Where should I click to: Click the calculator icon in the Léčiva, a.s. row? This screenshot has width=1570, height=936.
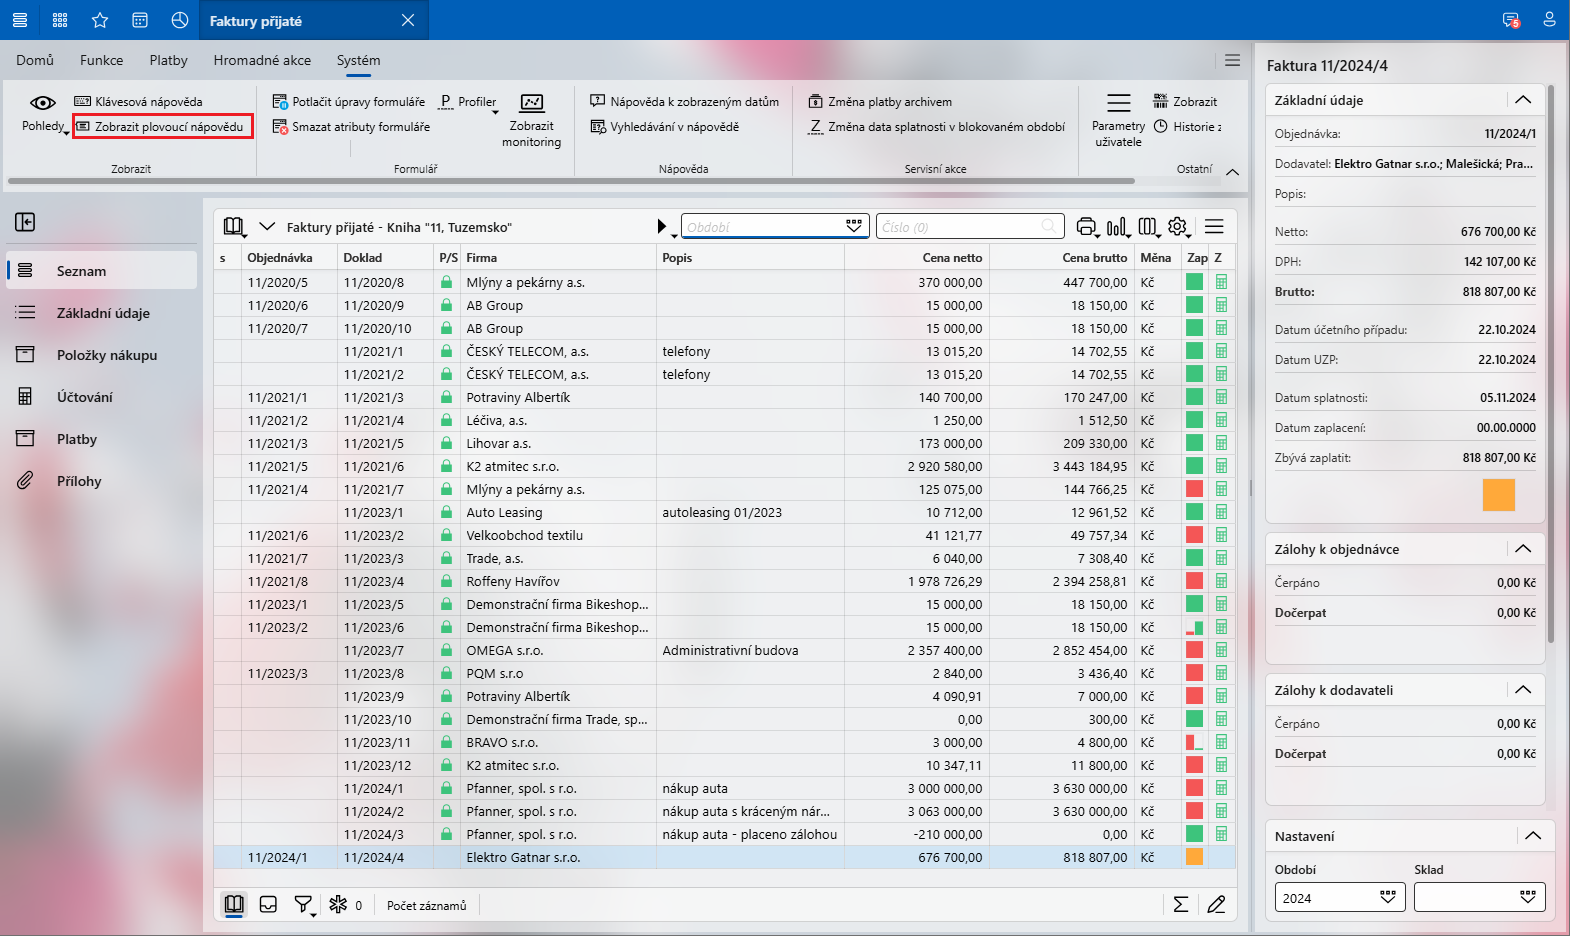pos(1221,420)
